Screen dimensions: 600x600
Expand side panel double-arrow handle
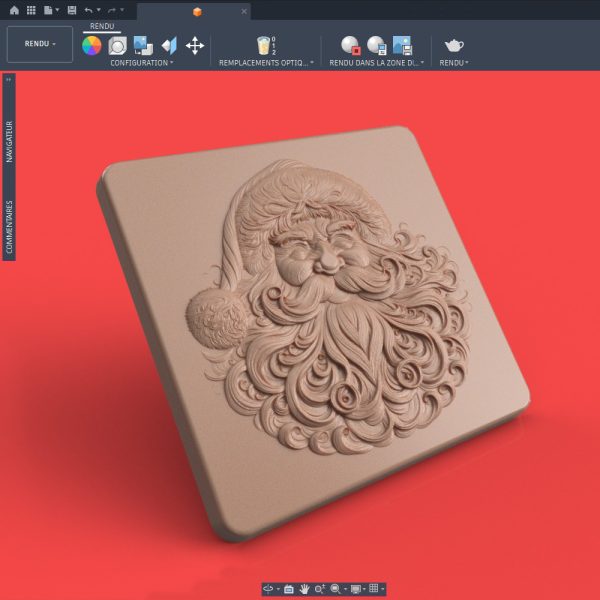pos(8,80)
